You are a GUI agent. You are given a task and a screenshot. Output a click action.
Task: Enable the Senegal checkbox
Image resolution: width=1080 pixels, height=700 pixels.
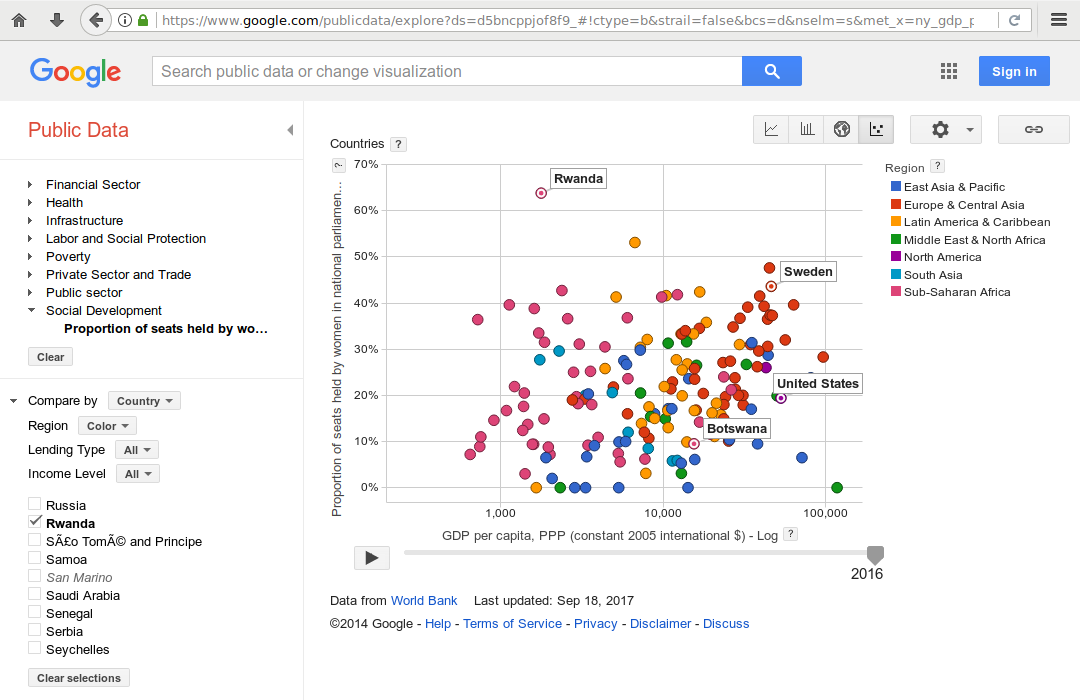click(36, 613)
